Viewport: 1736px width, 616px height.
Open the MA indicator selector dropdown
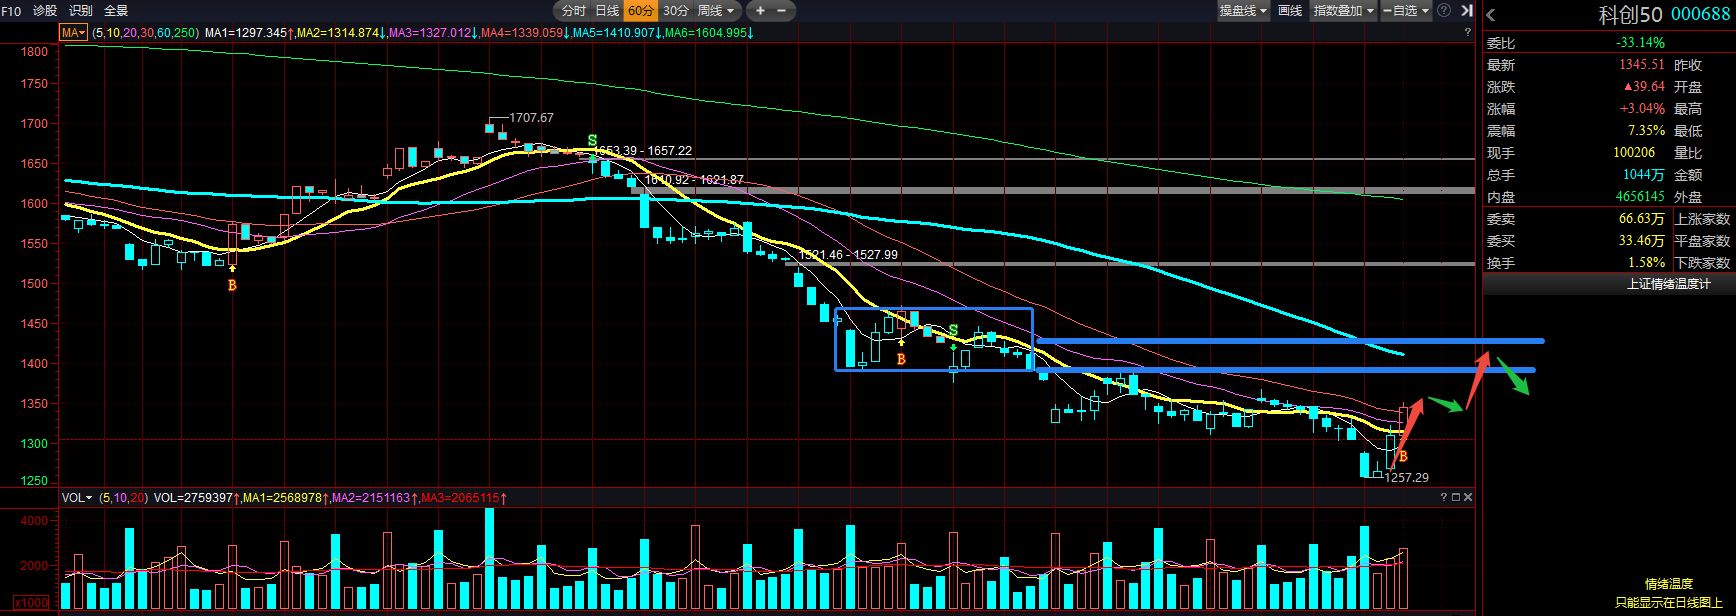74,33
